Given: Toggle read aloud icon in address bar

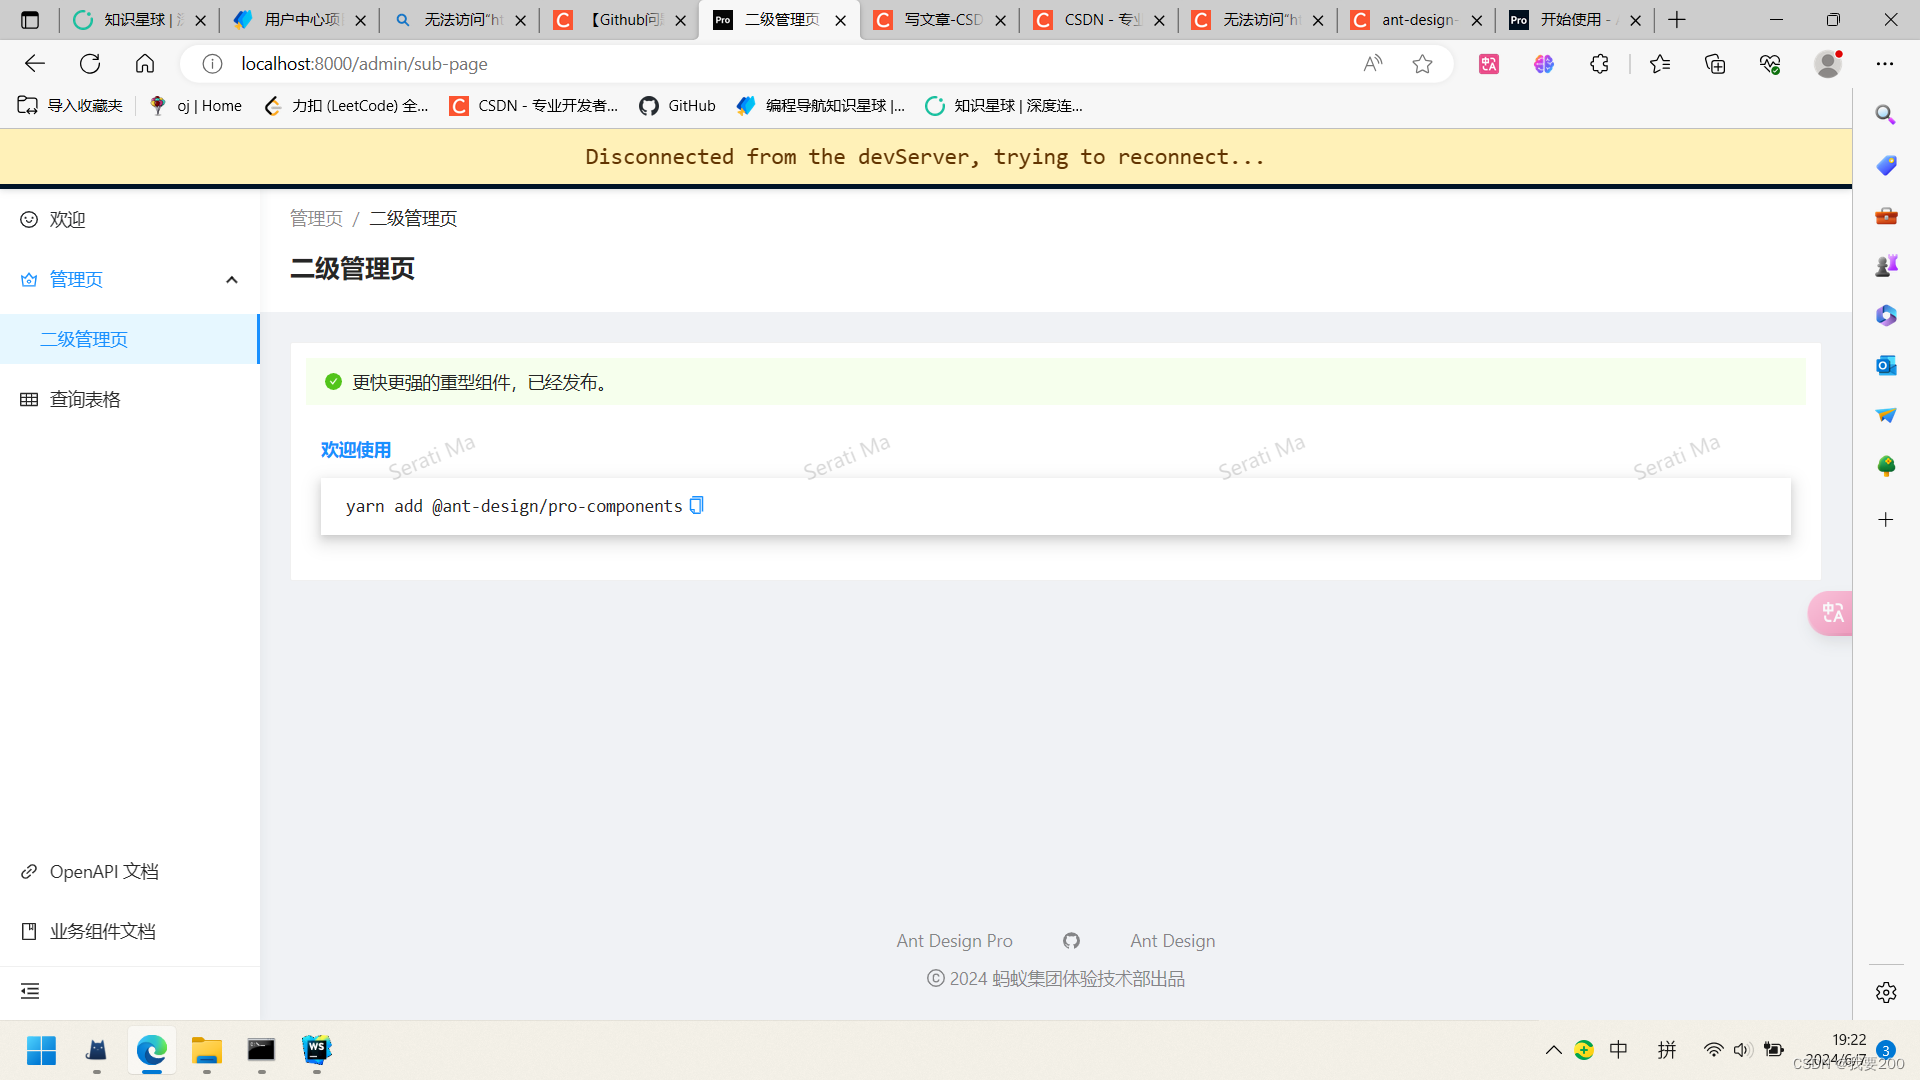Looking at the screenshot, I should pos(1373,64).
